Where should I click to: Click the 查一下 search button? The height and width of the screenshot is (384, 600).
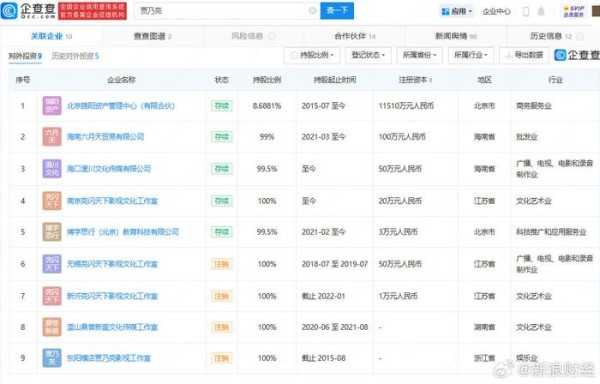(337, 11)
